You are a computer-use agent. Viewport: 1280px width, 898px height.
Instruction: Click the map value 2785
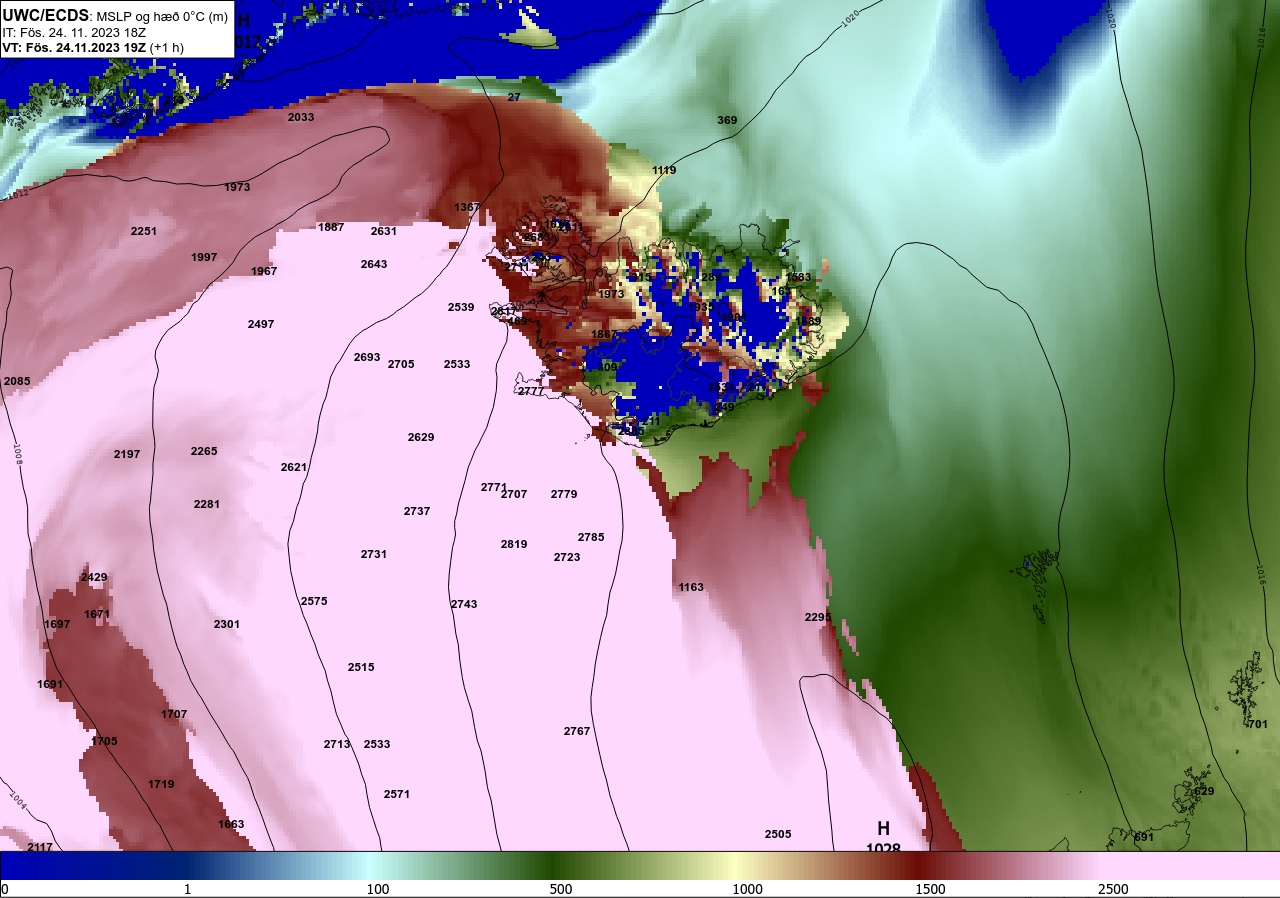coord(591,537)
